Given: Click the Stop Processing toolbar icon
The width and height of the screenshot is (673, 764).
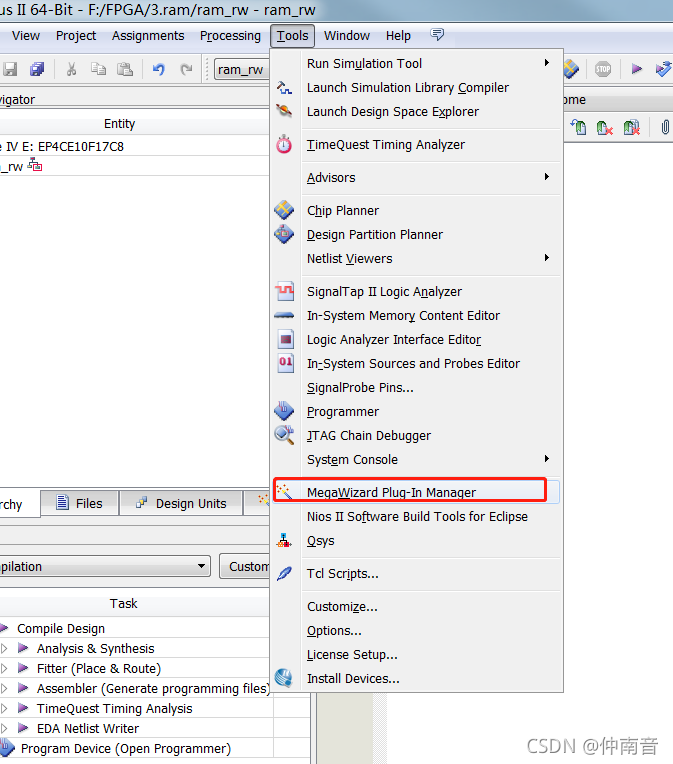Looking at the screenshot, I should click(603, 69).
